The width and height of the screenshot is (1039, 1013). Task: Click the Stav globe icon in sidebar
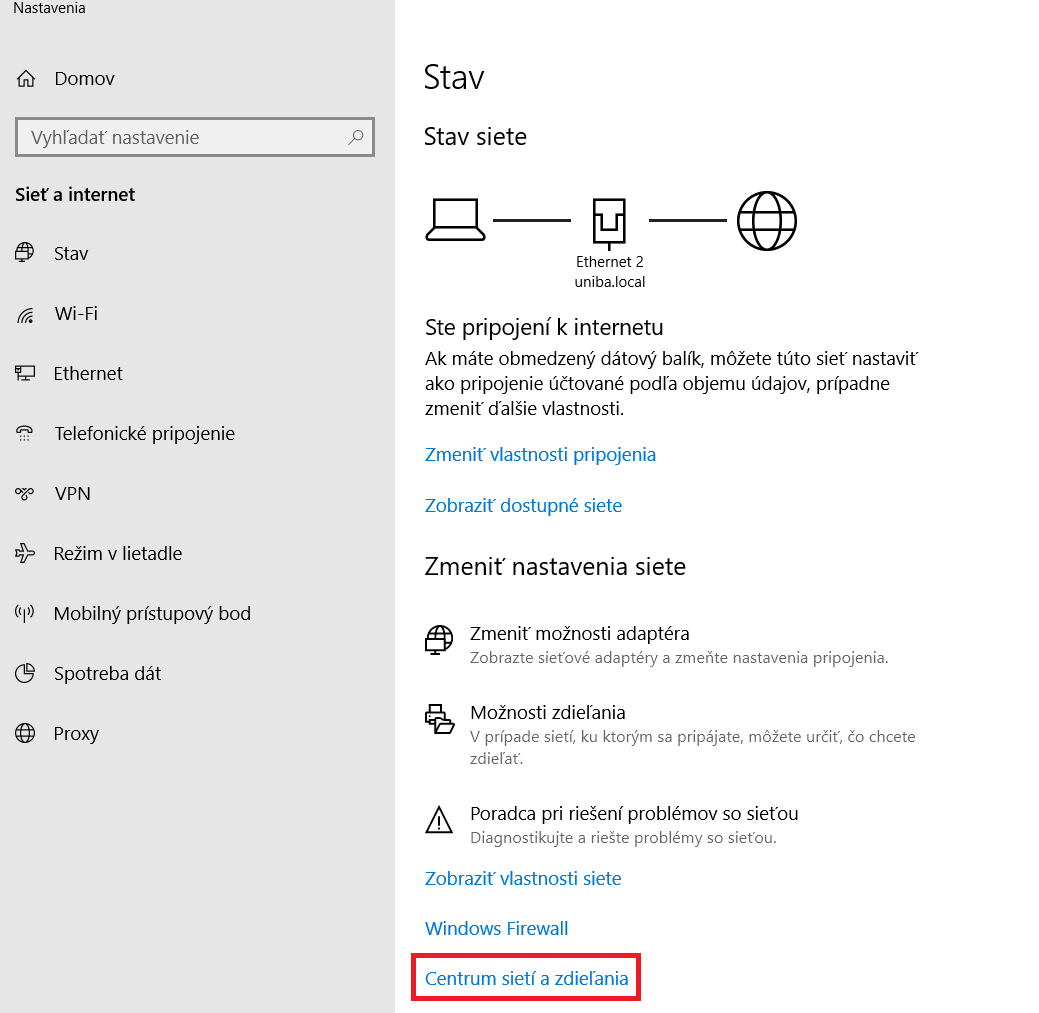click(x=25, y=254)
